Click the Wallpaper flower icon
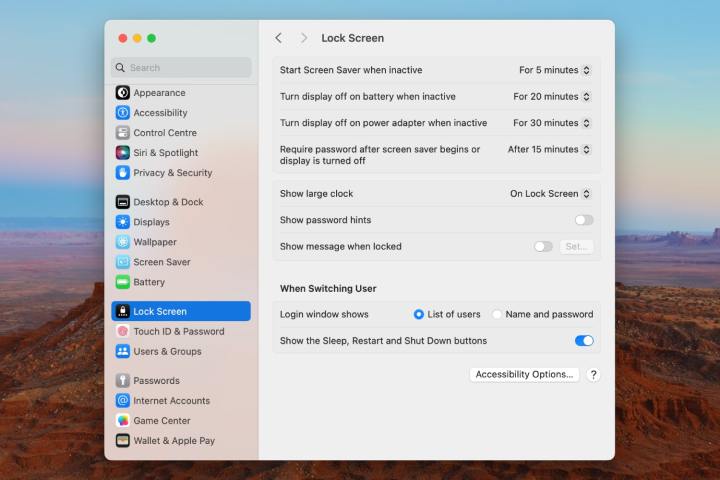Viewport: 720px width, 480px height. [123, 242]
